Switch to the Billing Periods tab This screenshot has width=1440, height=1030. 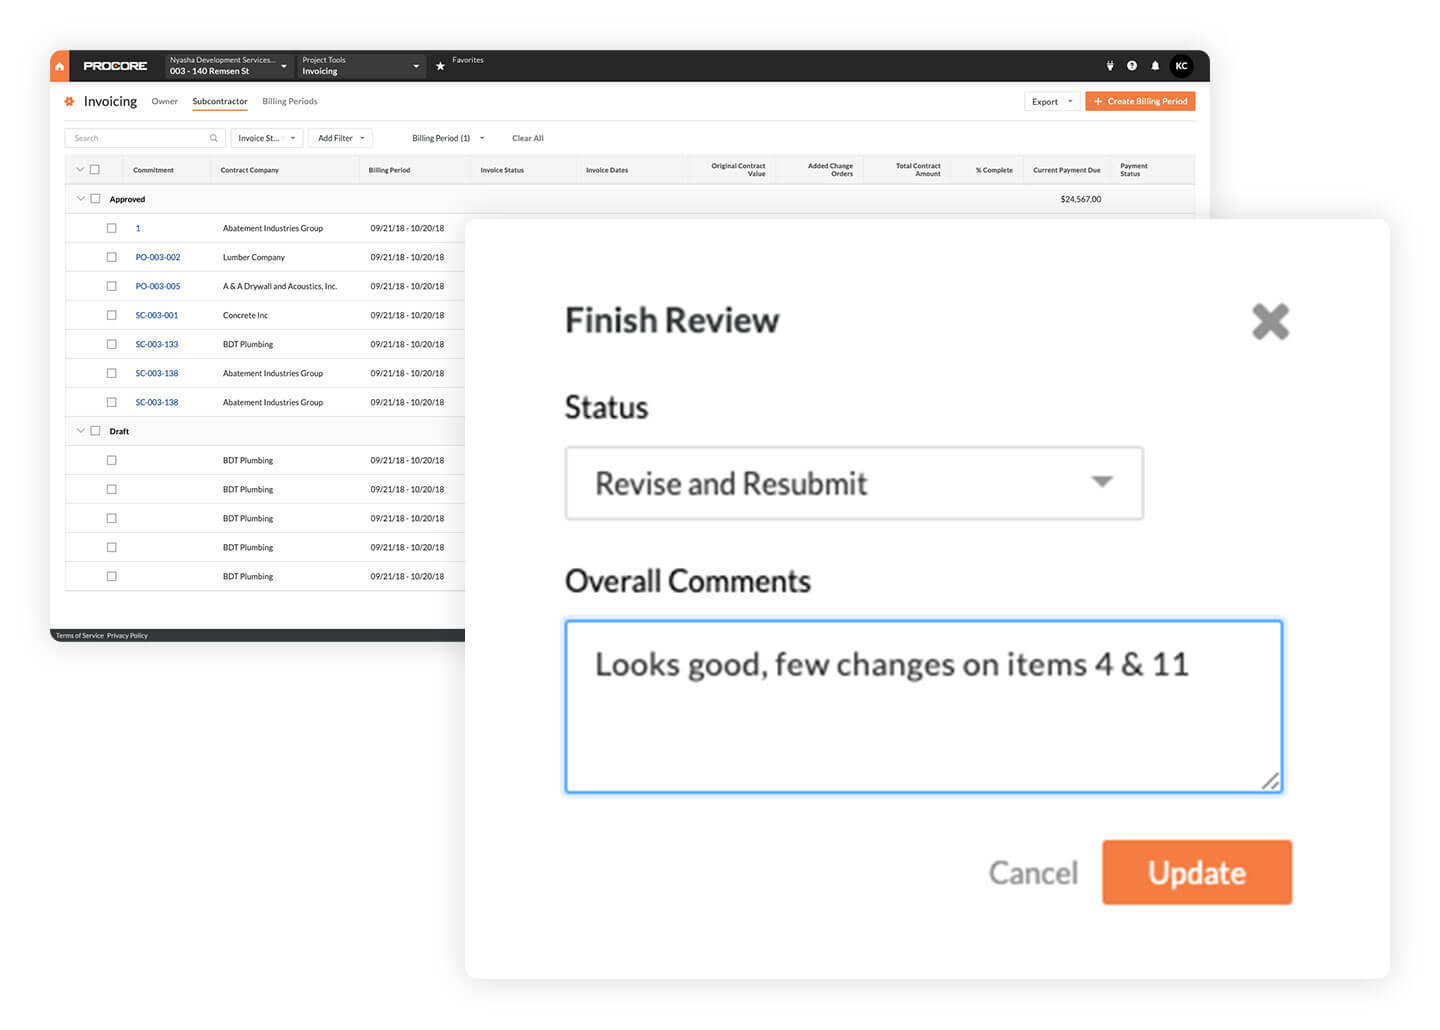pyautogui.click(x=289, y=101)
